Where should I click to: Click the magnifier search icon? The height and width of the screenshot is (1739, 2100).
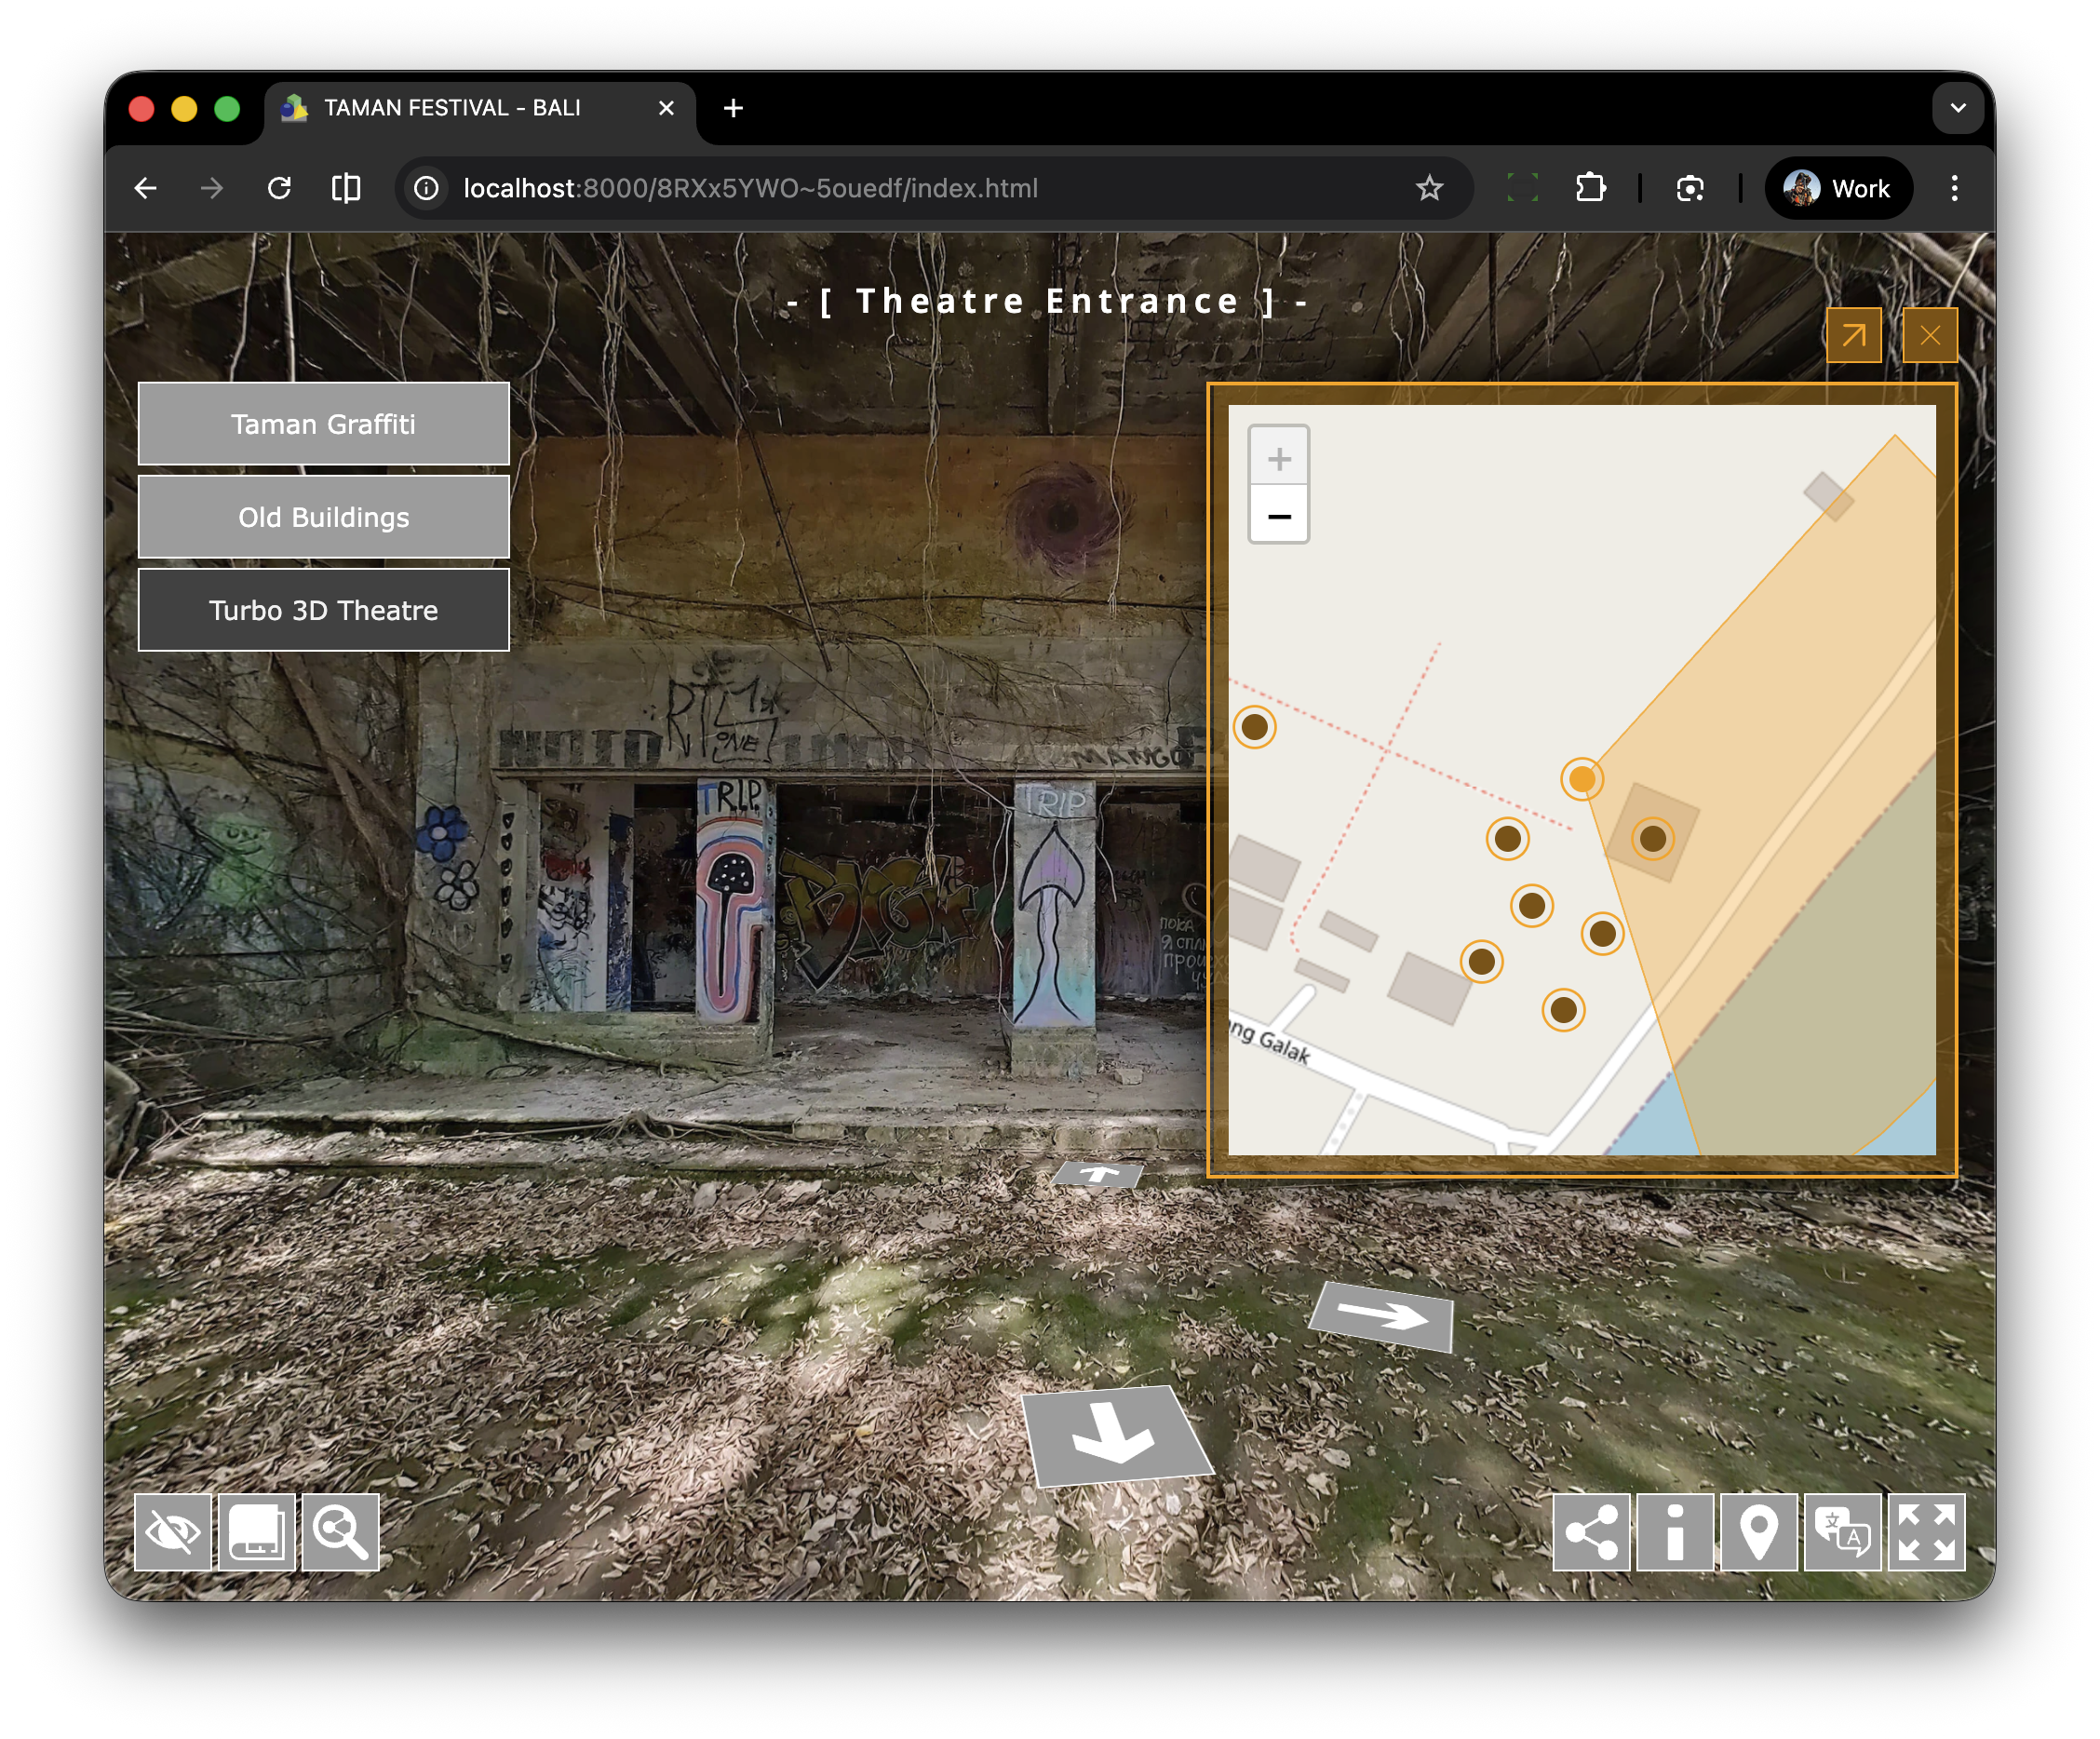(x=340, y=1531)
